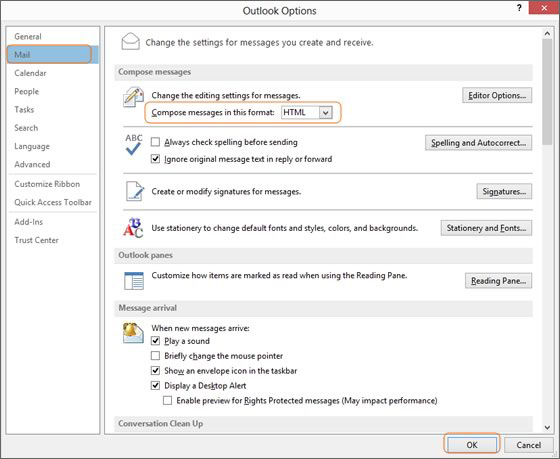This screenshot has width=560, height=459.
Task: Uncheck Ignore original message text option
Action: pos(155,159)
